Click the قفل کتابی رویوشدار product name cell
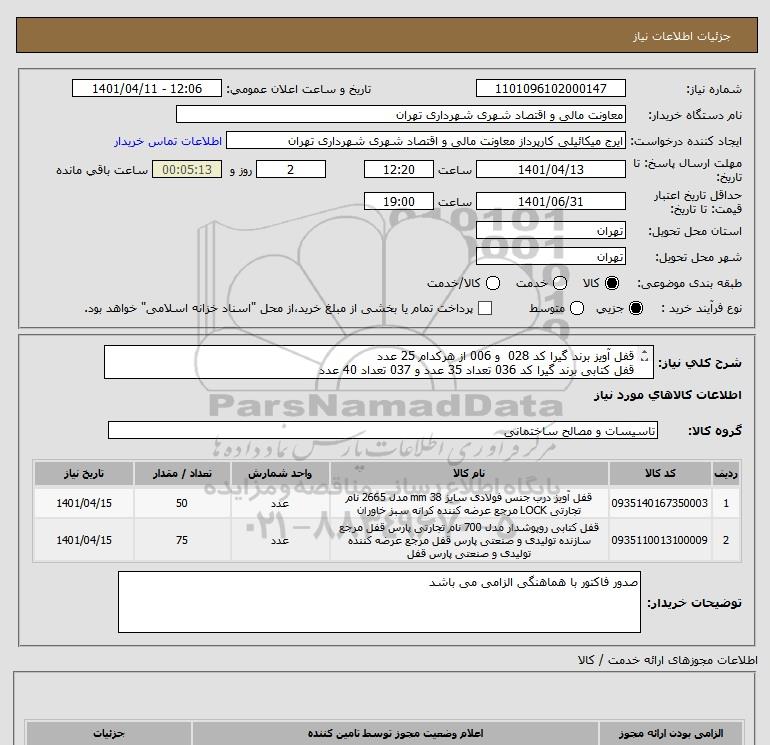The image size is (770, 745). tap(469, 540)
